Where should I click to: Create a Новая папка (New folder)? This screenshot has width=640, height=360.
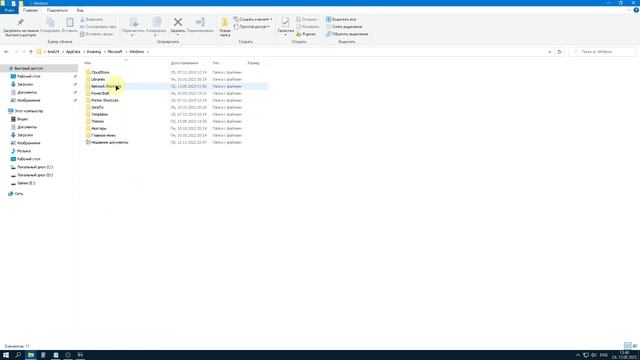click(x=225, y=27)
